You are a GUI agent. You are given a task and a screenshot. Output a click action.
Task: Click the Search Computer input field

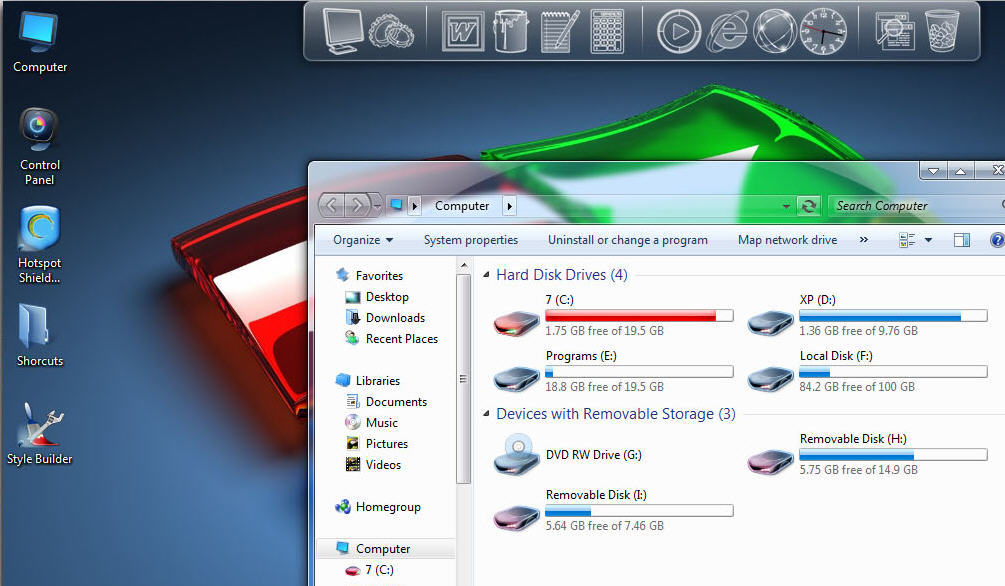click(910, 206)
